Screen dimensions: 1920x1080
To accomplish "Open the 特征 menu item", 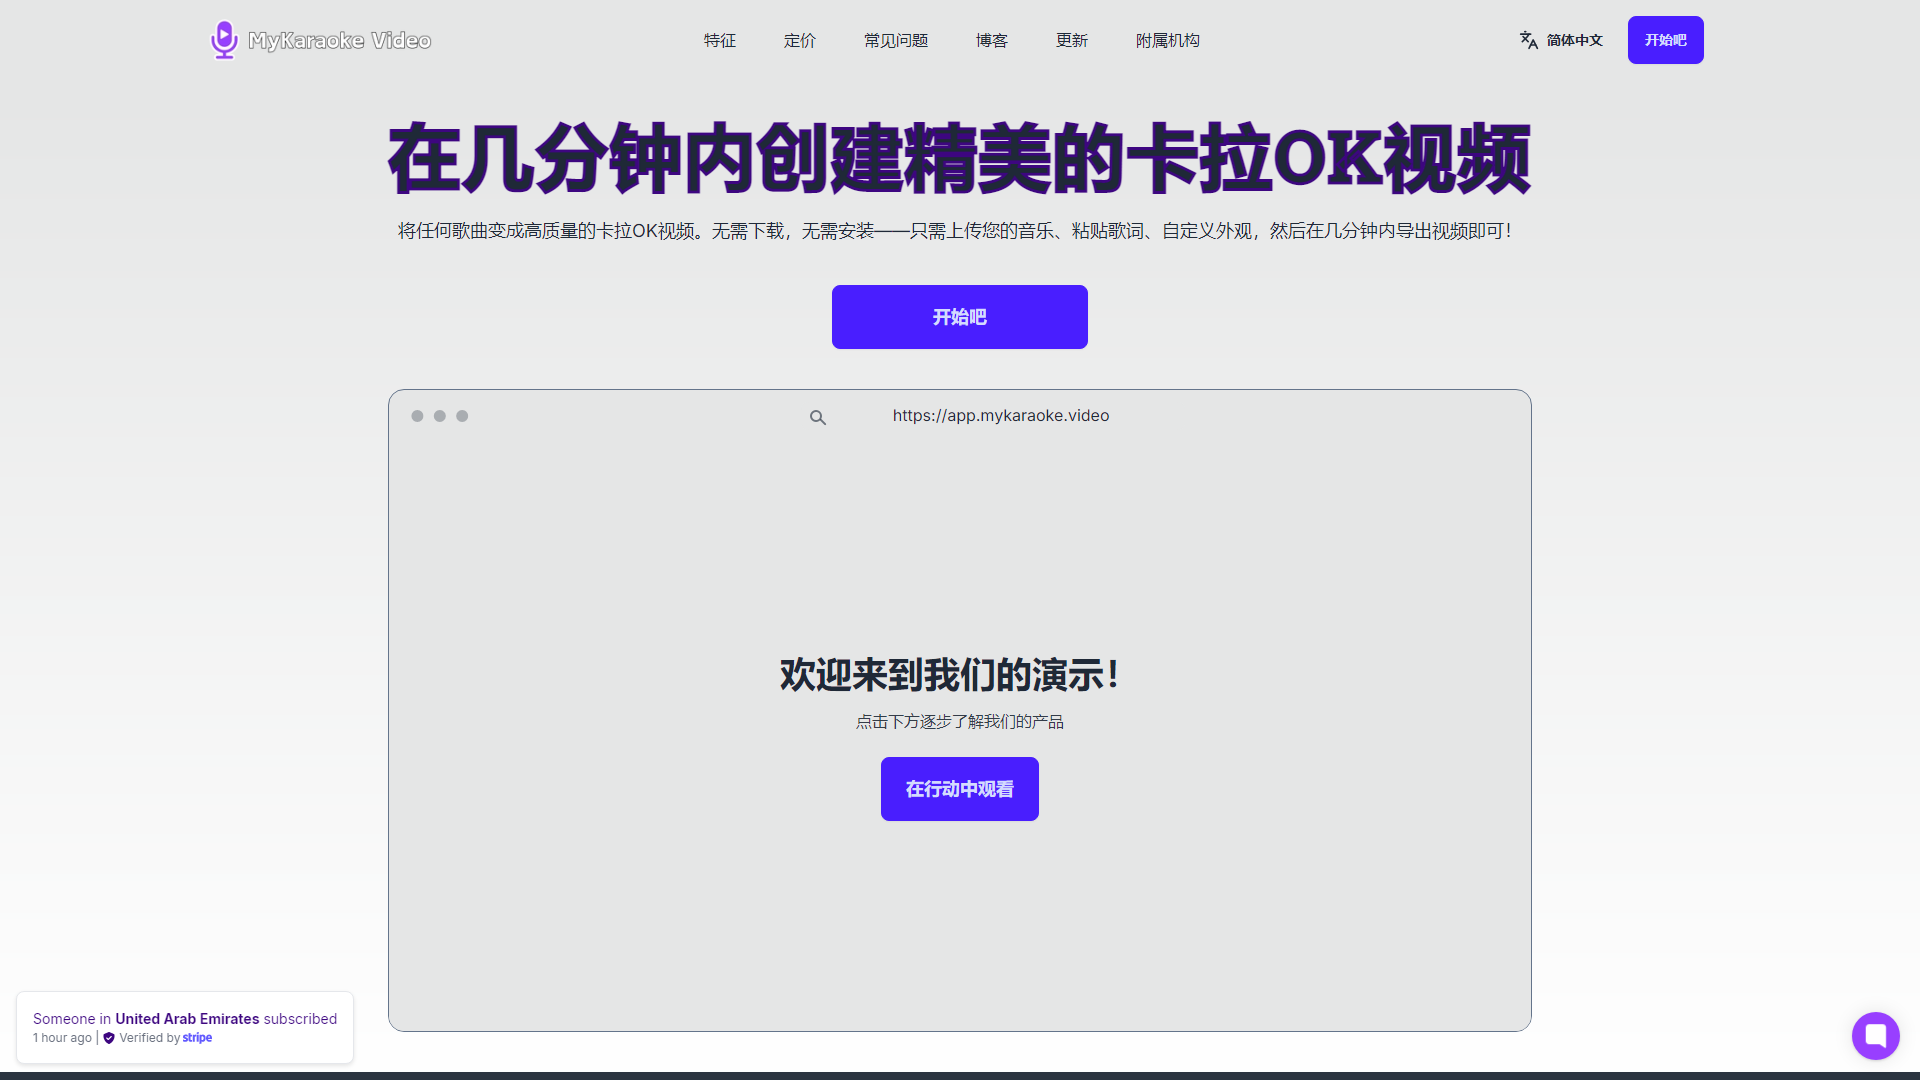I will pyautogui.click(x=719, y=40).
